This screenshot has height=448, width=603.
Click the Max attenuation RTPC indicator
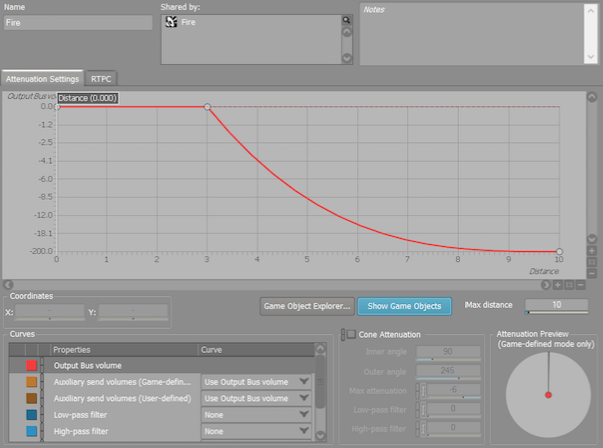pos(423,391)
